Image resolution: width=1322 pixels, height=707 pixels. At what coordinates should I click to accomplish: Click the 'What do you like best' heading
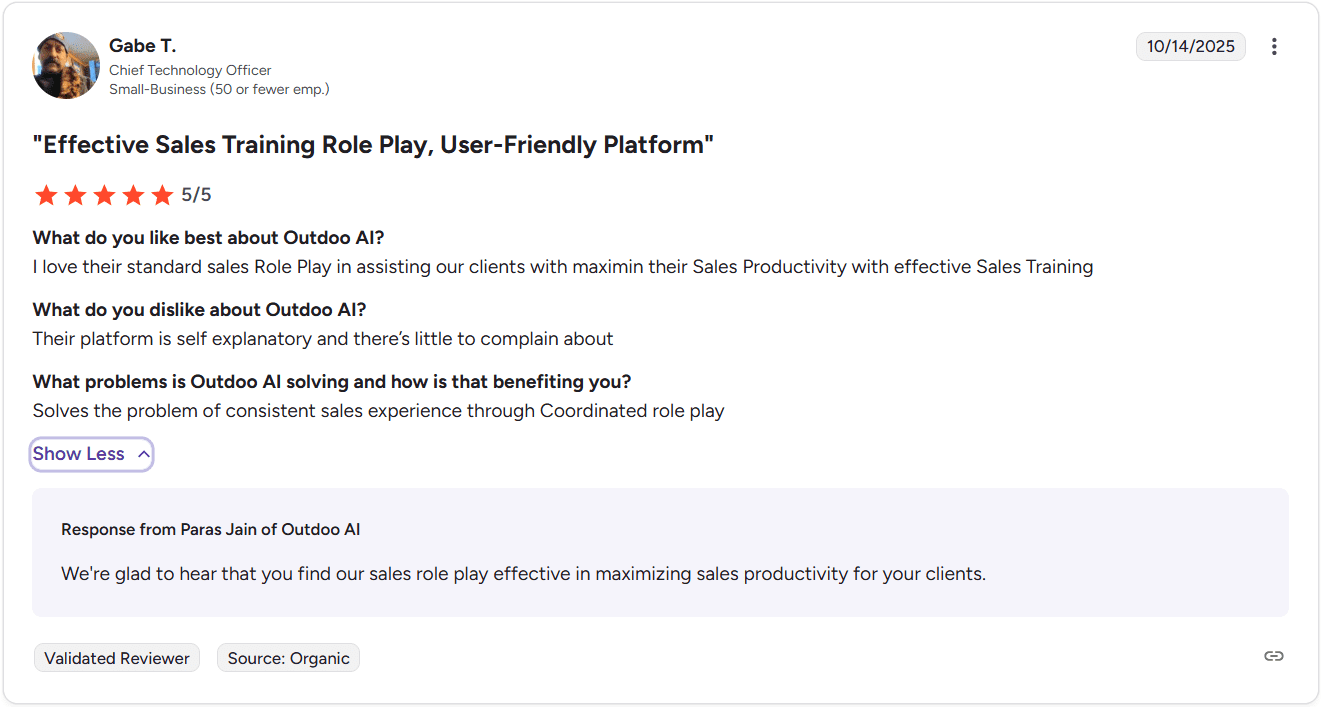pos(208,238)
